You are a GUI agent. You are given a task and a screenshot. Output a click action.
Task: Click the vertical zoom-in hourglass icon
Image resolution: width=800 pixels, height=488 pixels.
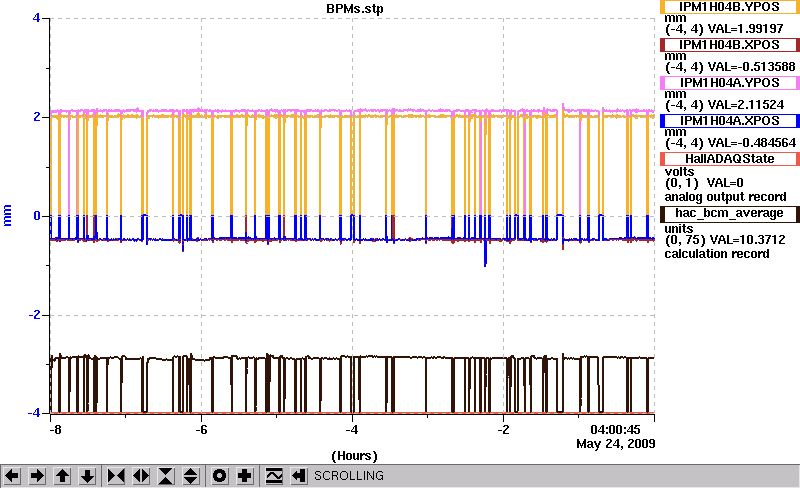pos(166,476)
